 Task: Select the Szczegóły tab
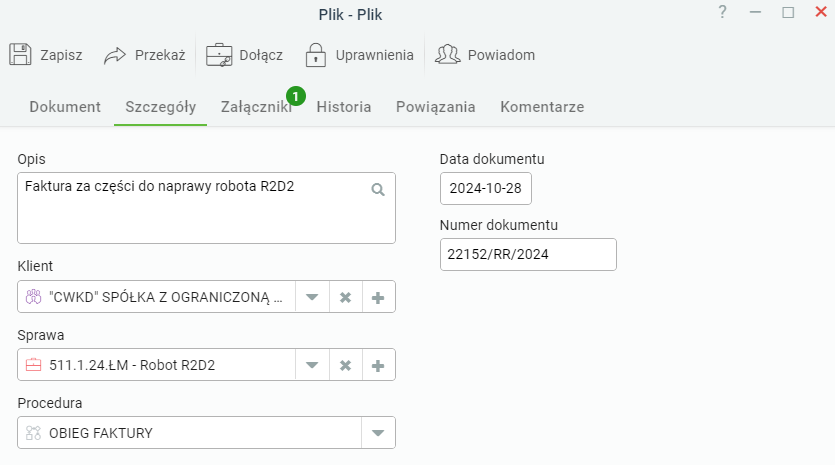pyautogui.click(x=160, y=107)
